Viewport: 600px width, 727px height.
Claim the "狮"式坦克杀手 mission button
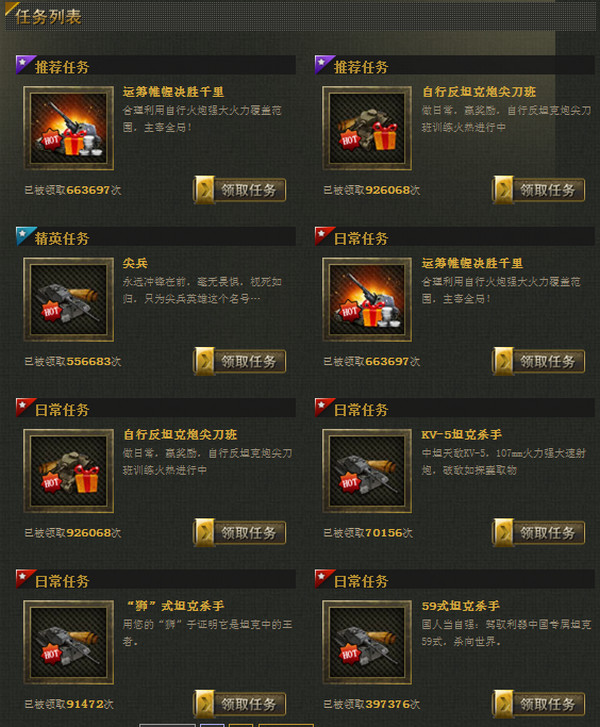coord(240,704)
